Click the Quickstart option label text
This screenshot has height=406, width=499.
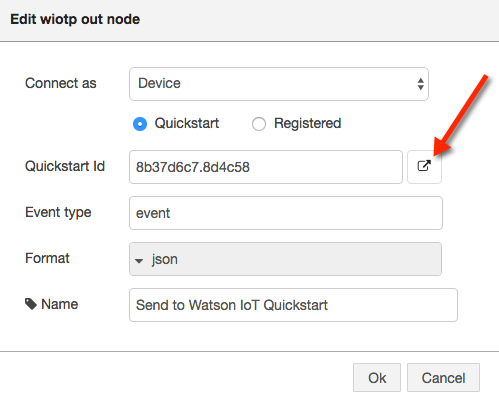187,123
